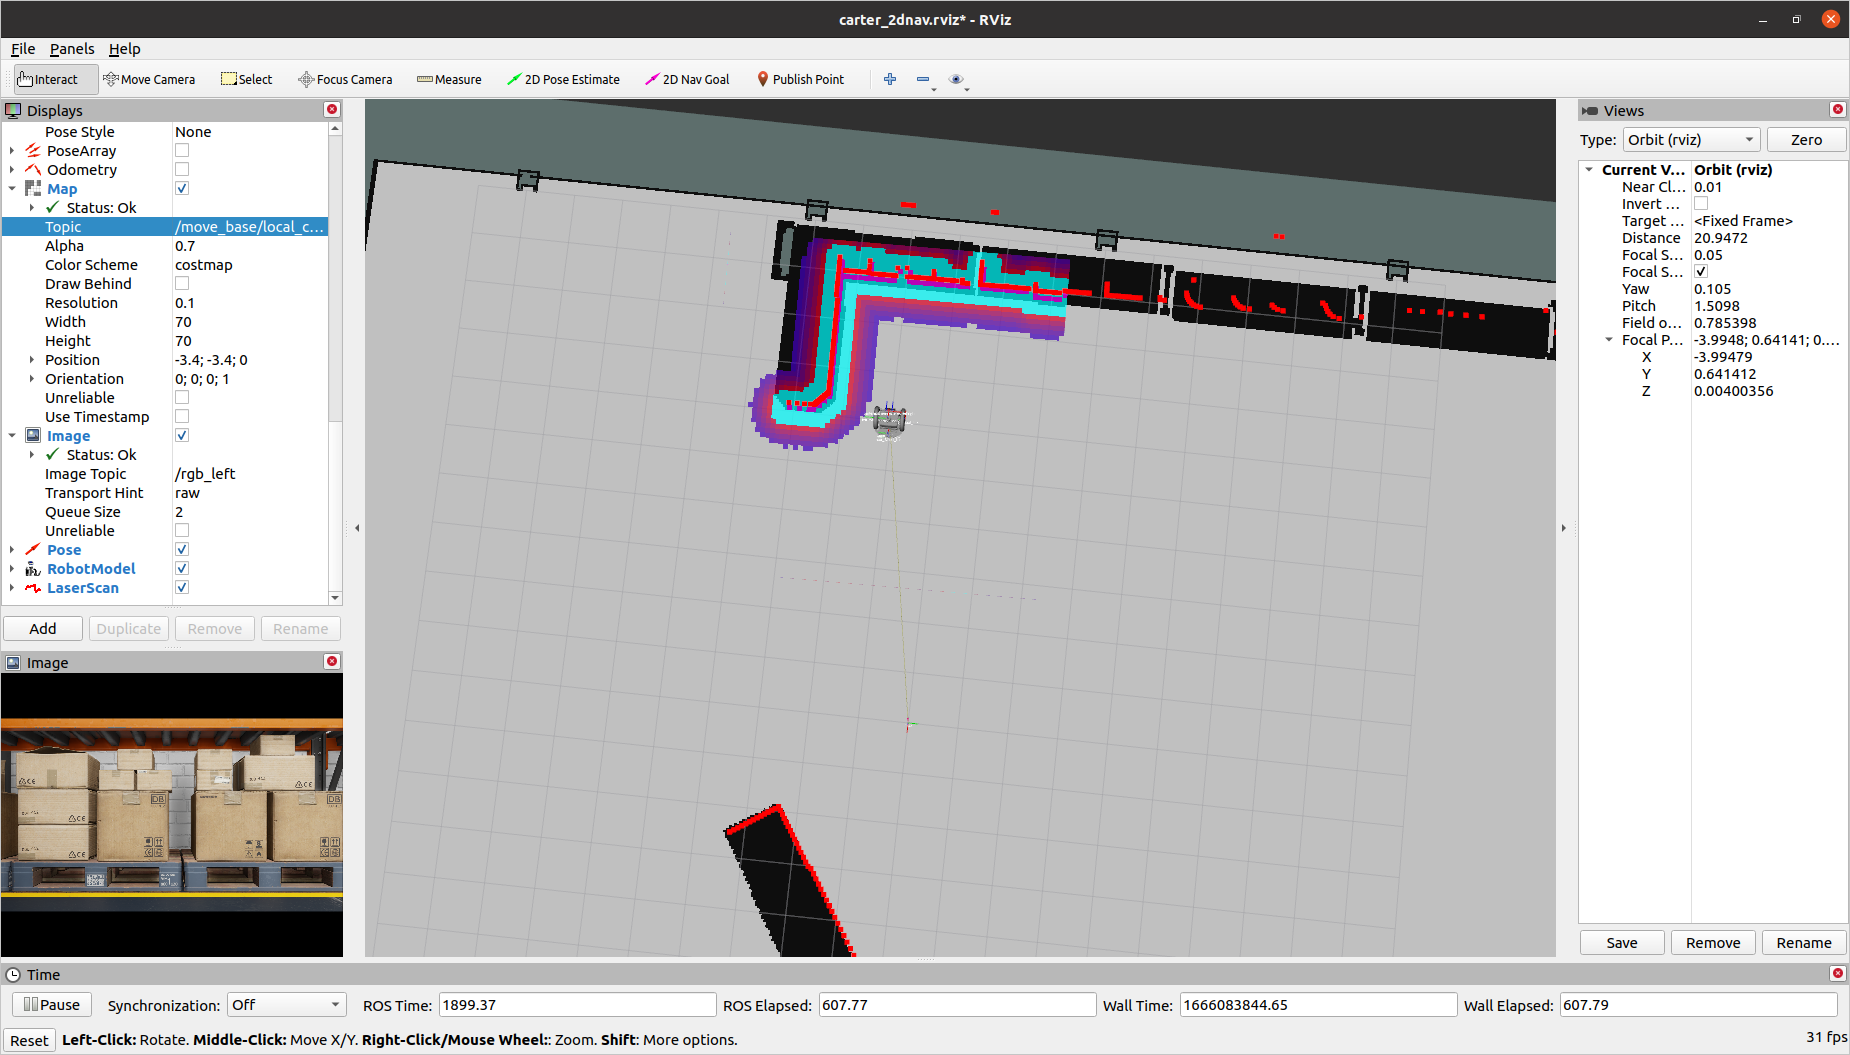1850x1055 pixels.
Task: Click the Reset button
Action: click(29, 1041)
